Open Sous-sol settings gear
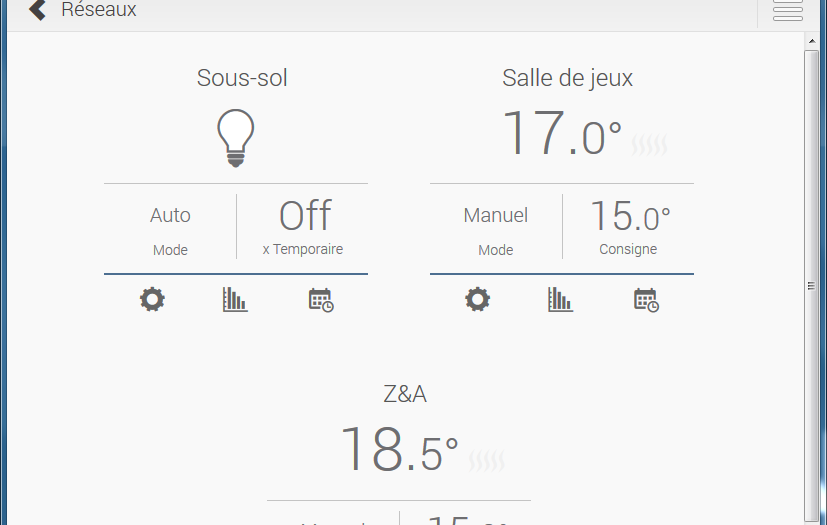Image resolution: width=827 pixels, height=525 pixels. pos(152,299)
